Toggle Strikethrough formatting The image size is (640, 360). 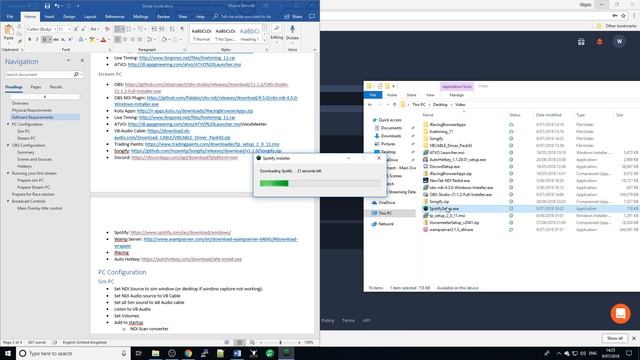[56, 40]
